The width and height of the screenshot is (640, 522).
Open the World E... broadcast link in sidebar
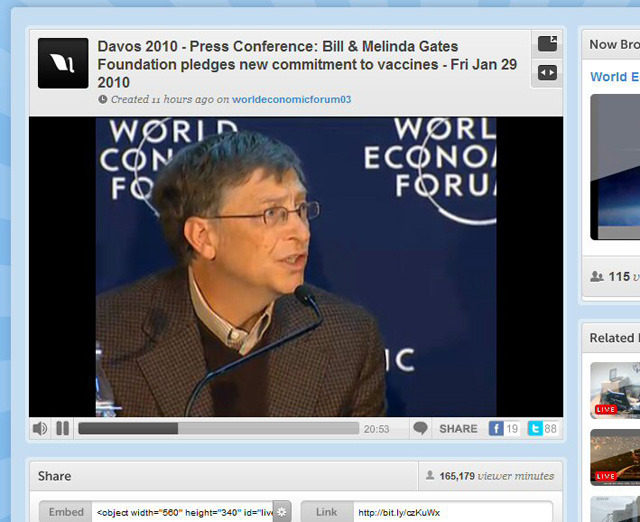615,77
